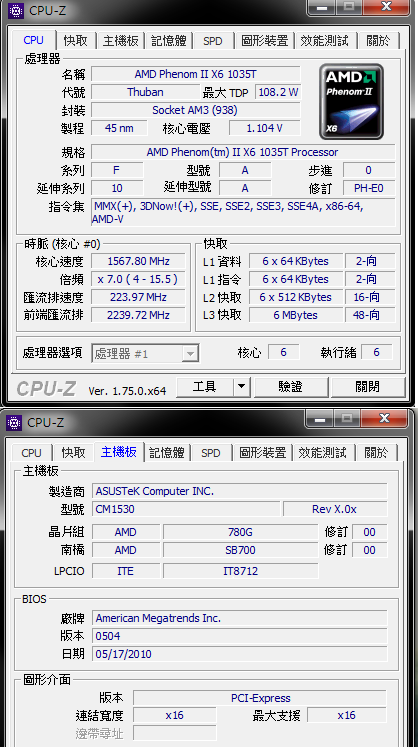Open the 記憶體 tab in the mainboard window
This screenshot has height=747, width=419.
click(167, 453)
